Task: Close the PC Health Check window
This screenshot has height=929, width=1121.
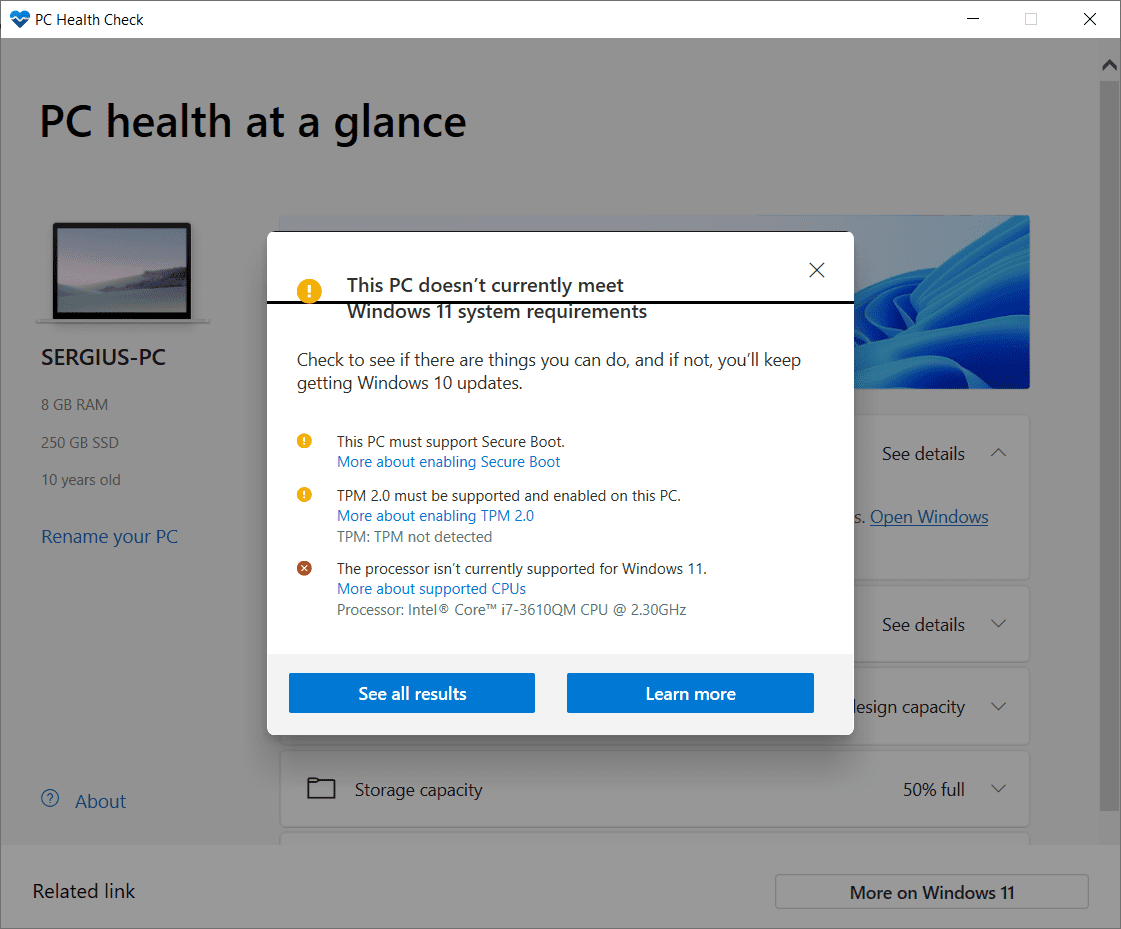Action: (1090, 19)
